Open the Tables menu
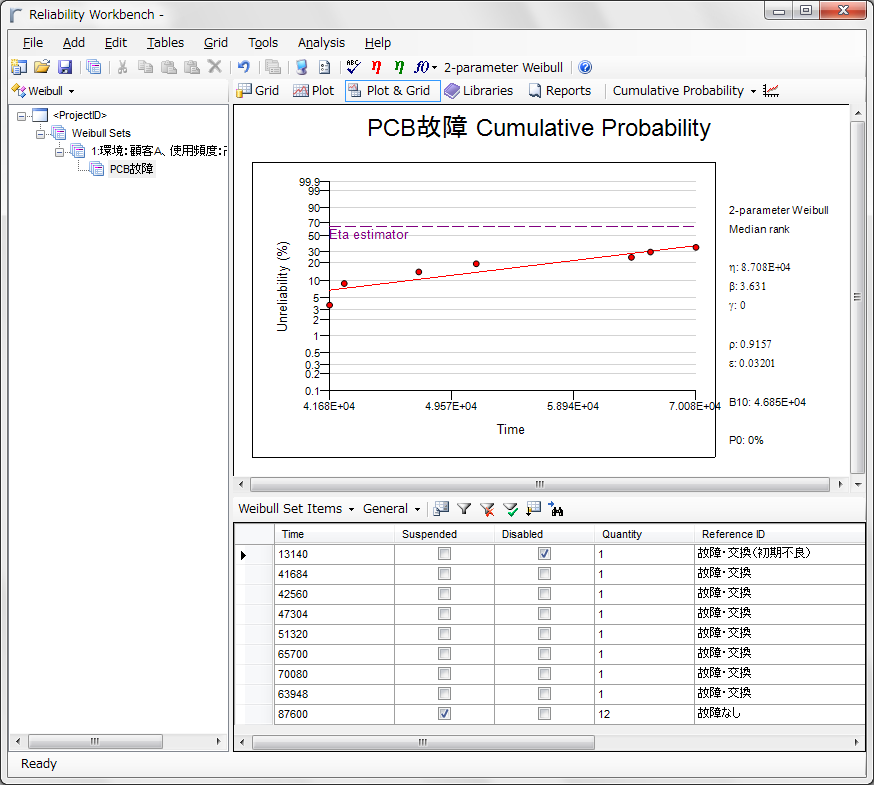This screenshot has height=785, width=874. [165, 43]
